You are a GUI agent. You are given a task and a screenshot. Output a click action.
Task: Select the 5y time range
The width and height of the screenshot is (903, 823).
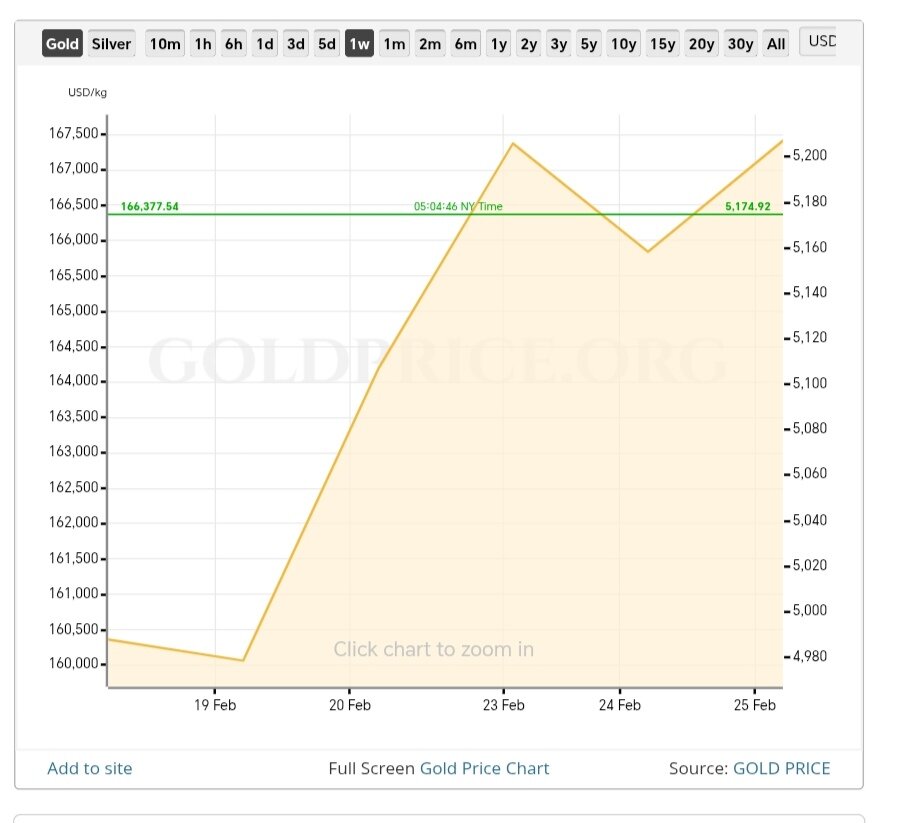(589, 44)
